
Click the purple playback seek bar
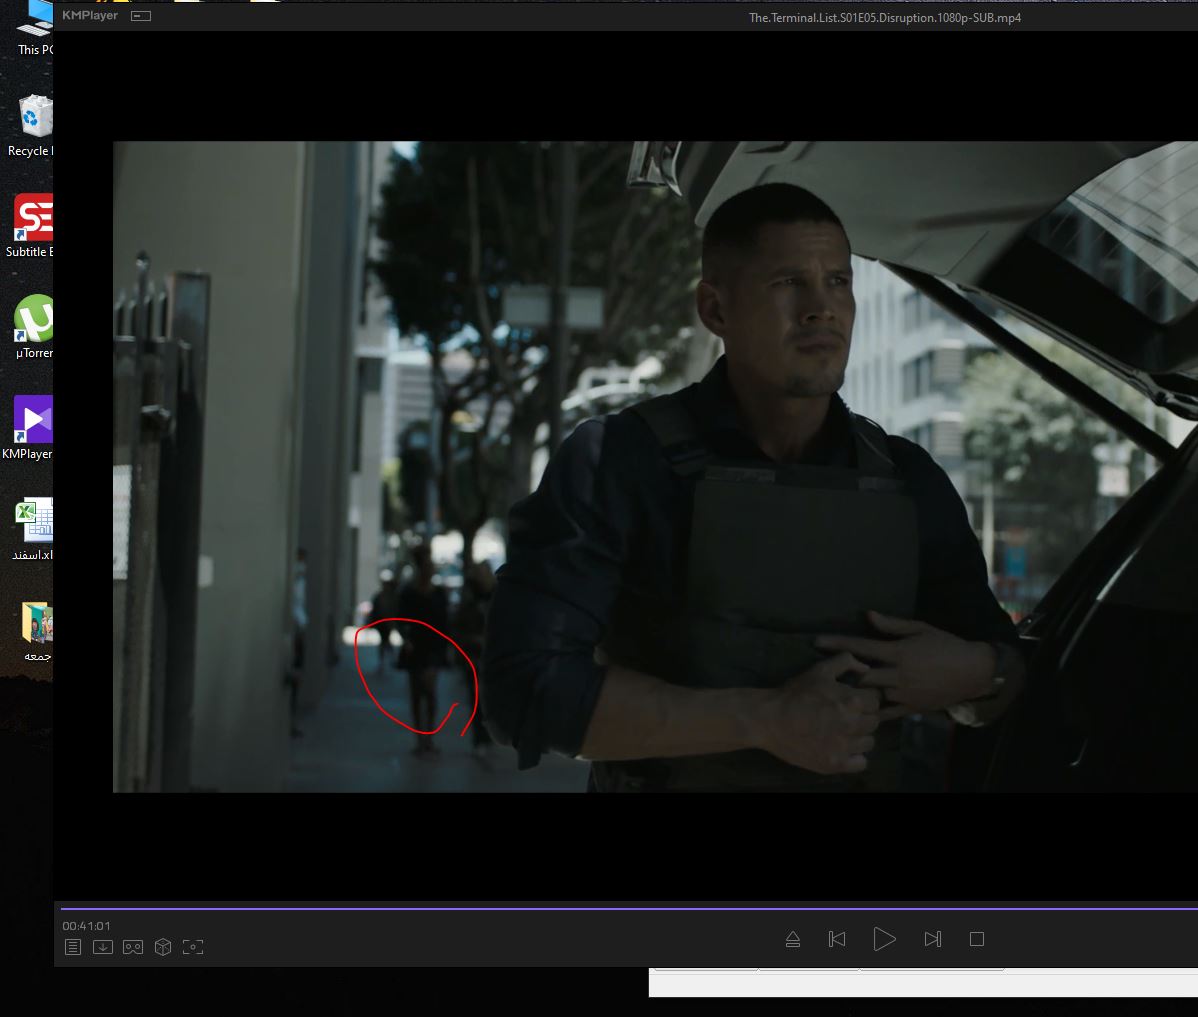pyautogui.click(x=600, y=909)
